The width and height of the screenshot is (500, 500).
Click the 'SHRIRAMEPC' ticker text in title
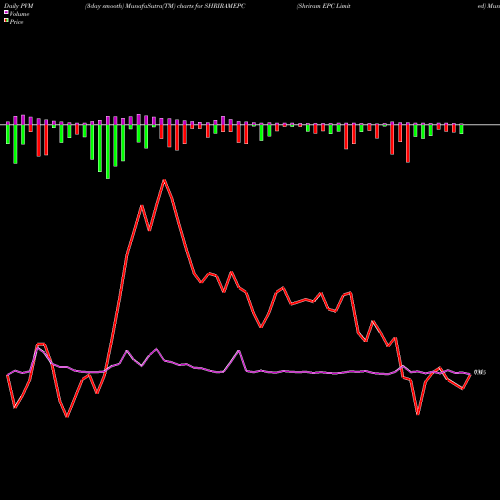225,6
